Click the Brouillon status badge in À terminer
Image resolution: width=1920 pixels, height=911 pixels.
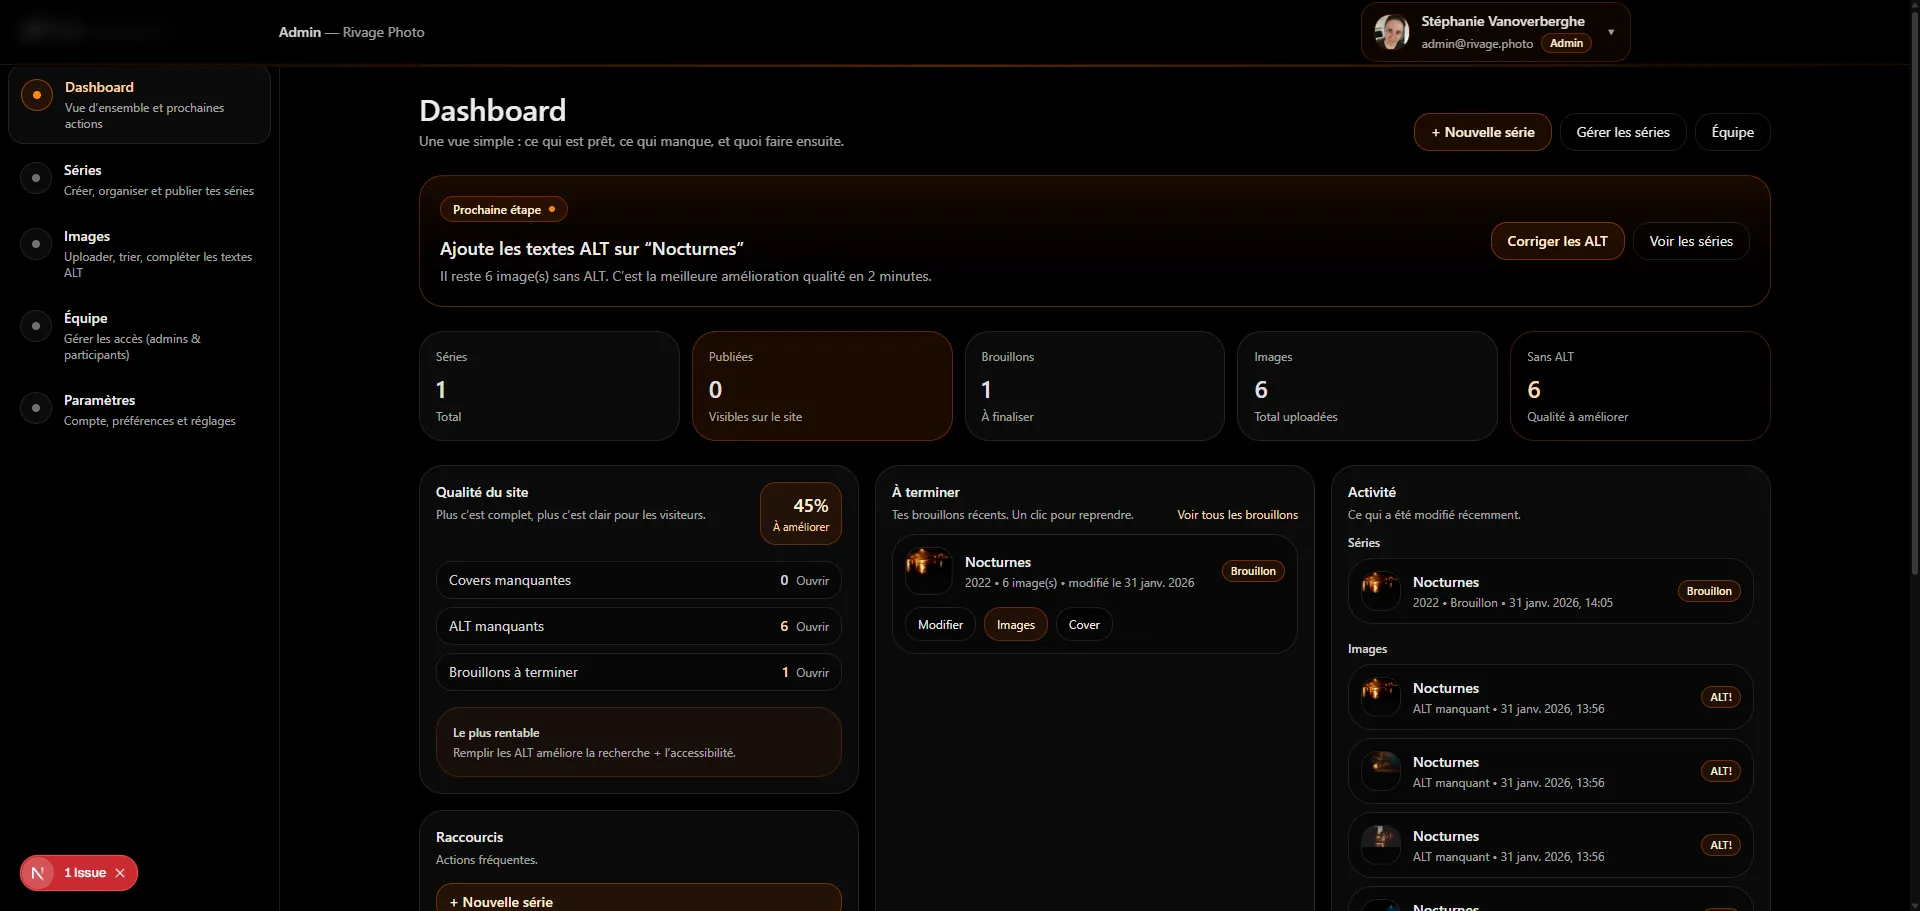(x=1253, y=571)
